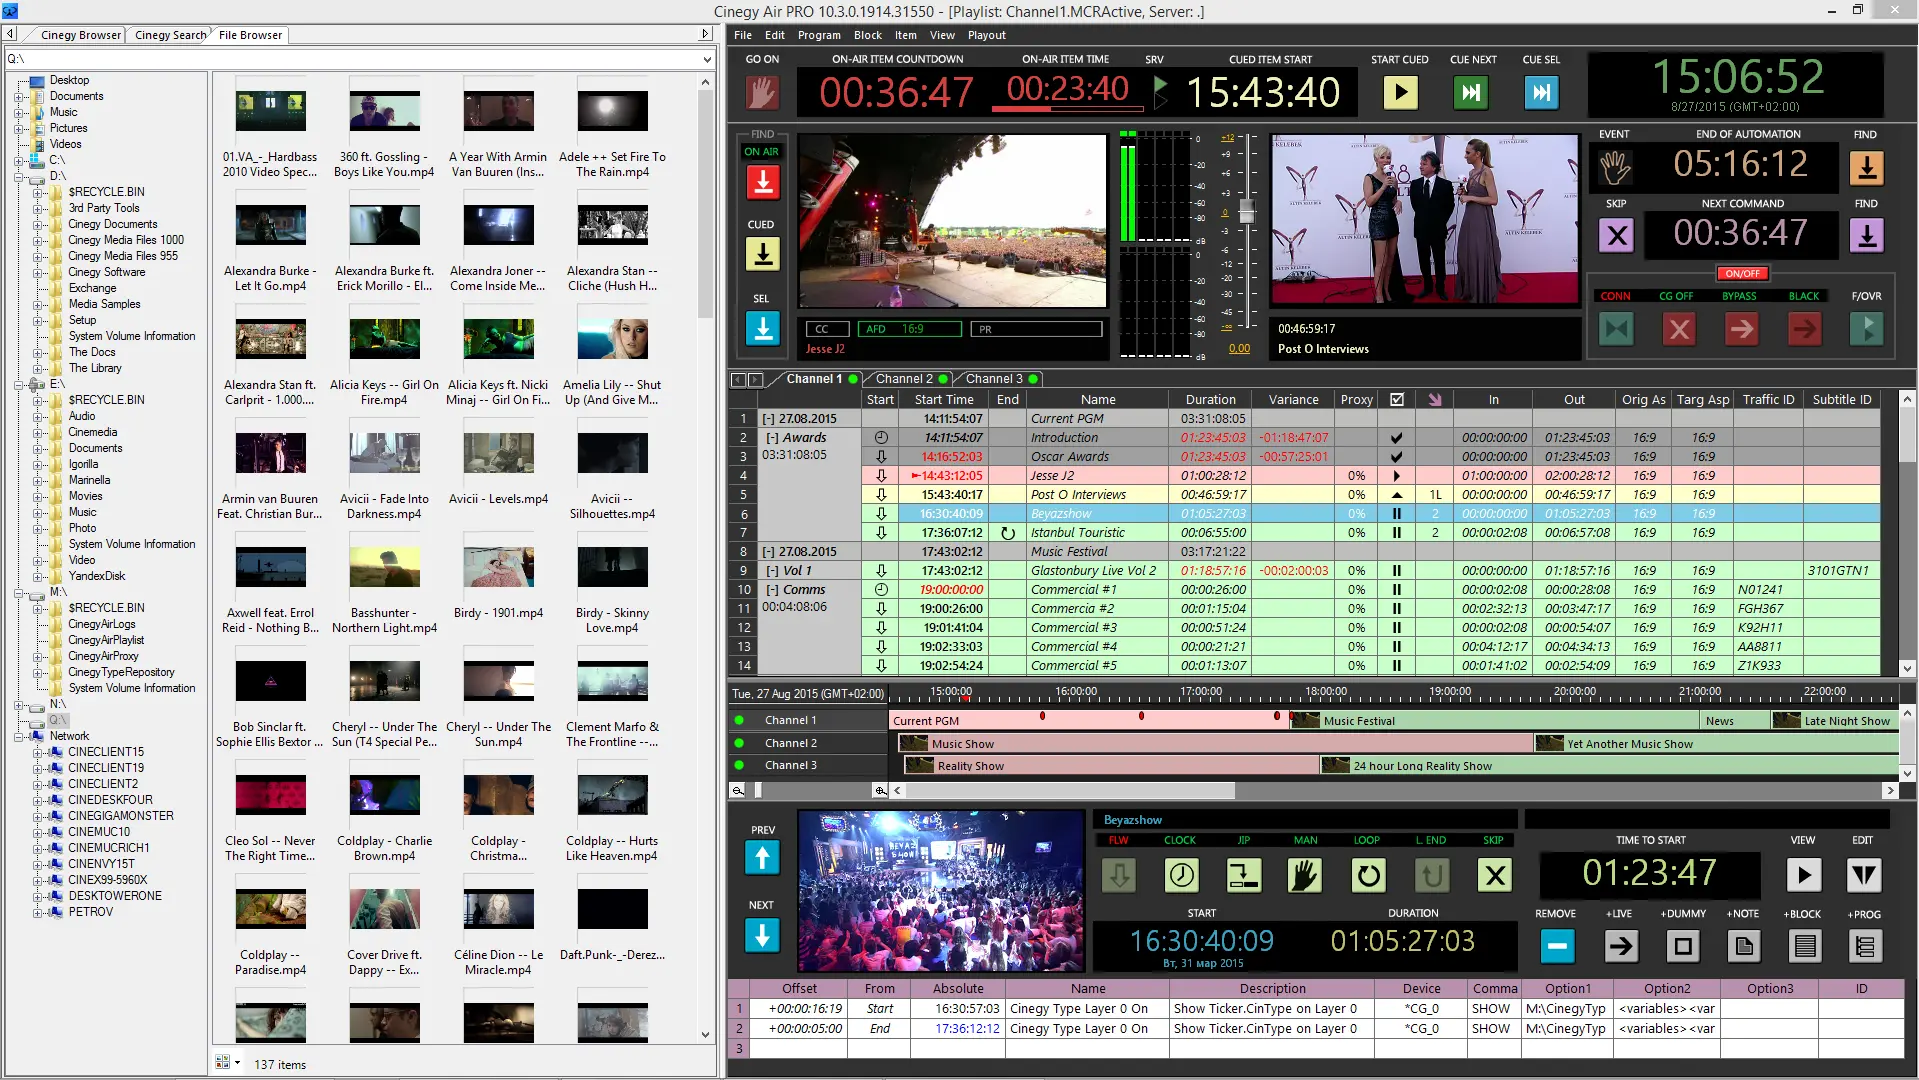Switch to the Channel 3 tab
Image resolution: width=1919 pixels, height=1080 pixels.
[993, 379]
